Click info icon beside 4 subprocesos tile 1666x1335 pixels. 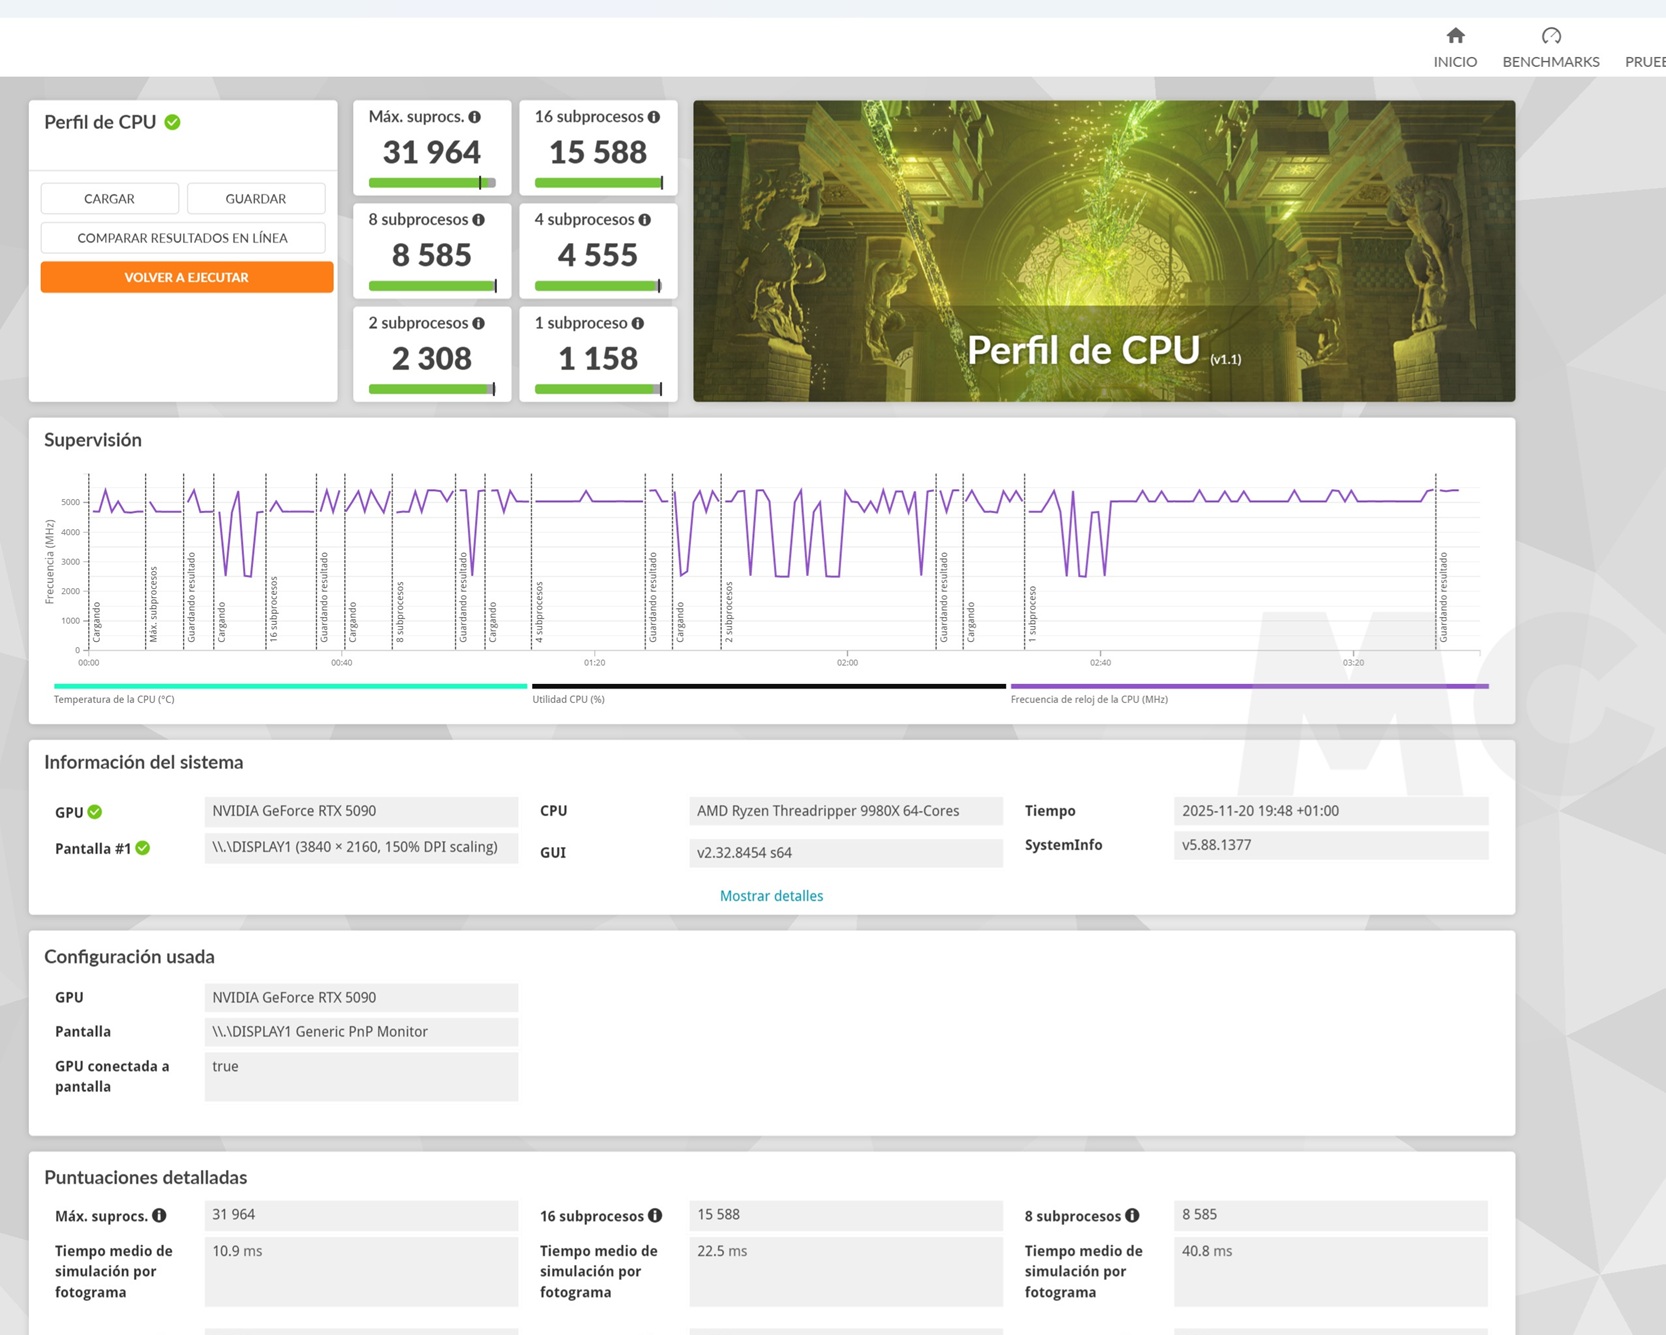[645, 220]
